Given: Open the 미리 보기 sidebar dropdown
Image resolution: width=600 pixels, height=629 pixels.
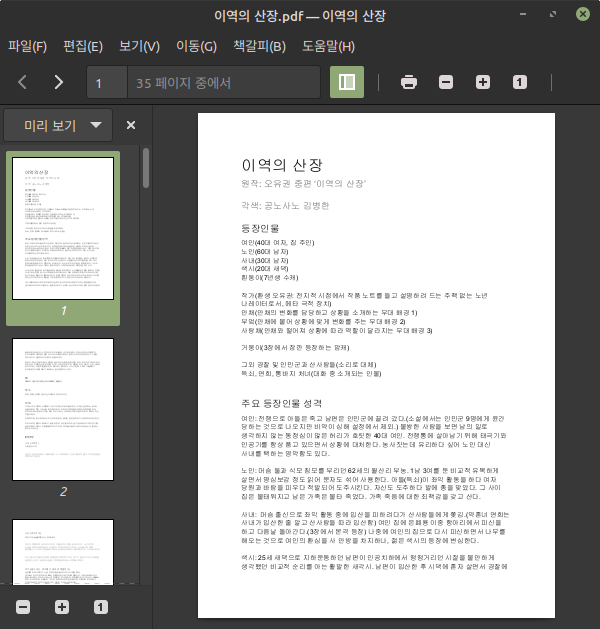Looking at the screenshot, I should click(x=58, y=125).
